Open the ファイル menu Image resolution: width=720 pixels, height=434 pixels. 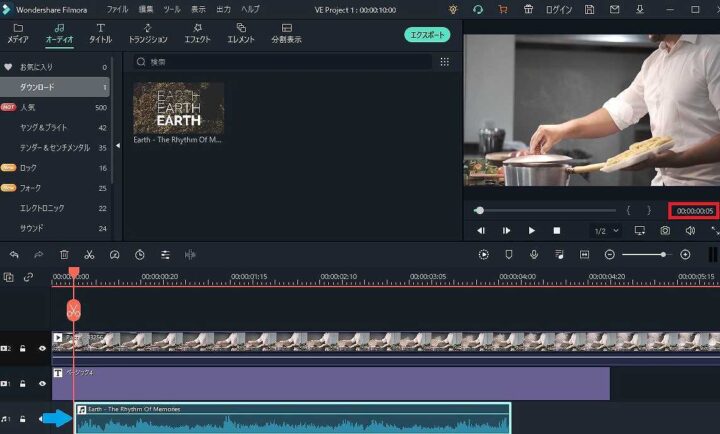(117, 9)
